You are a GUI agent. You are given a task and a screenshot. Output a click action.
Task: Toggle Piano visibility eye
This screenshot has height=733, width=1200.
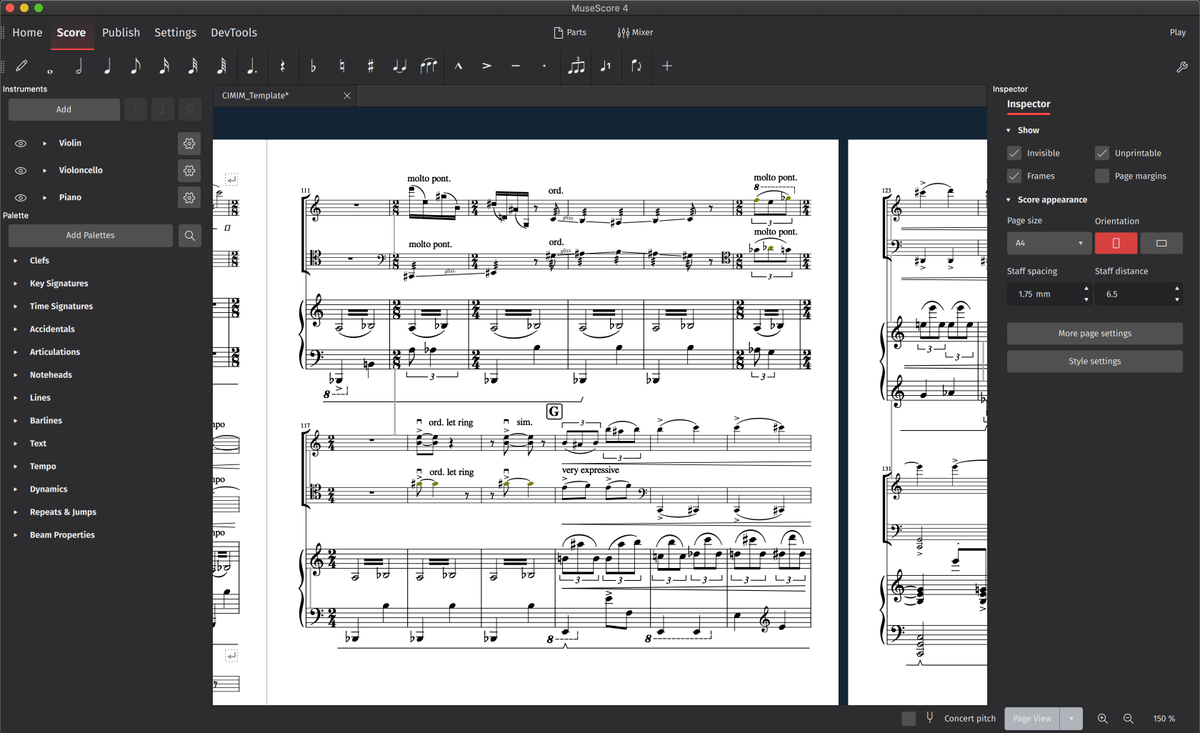tap(20, 197)
